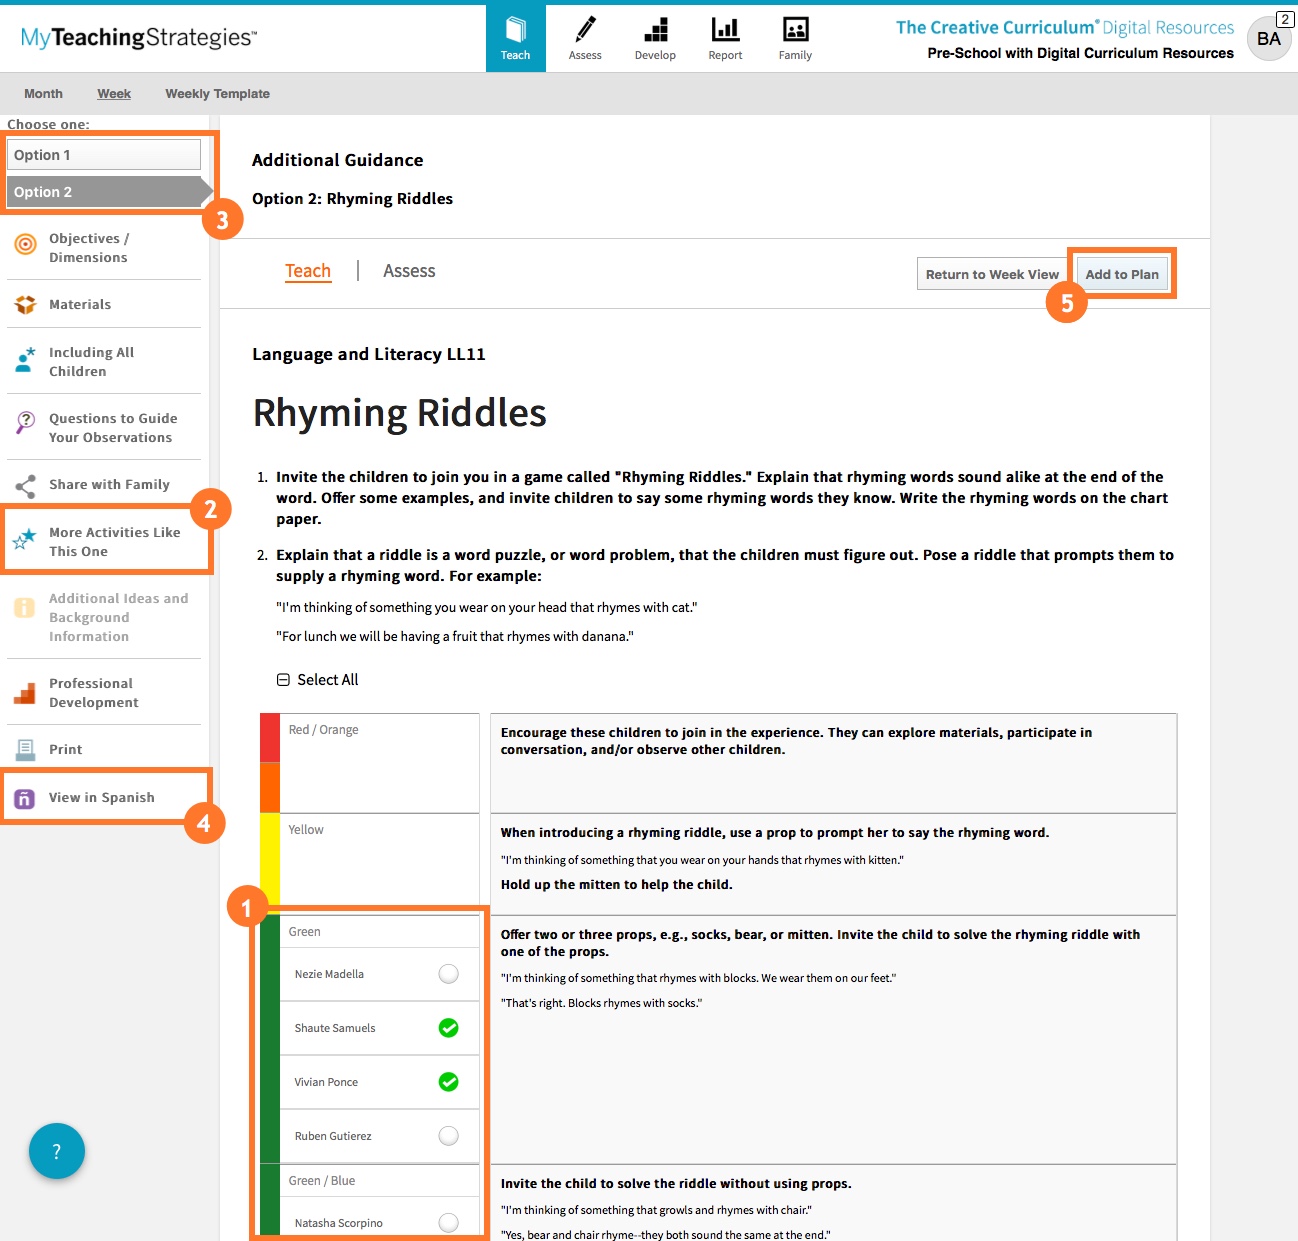Check the circle for Ruben Gutierrez
Image resolution: width=1298 pixels, height=1241 pixels.
(448, 1136)
